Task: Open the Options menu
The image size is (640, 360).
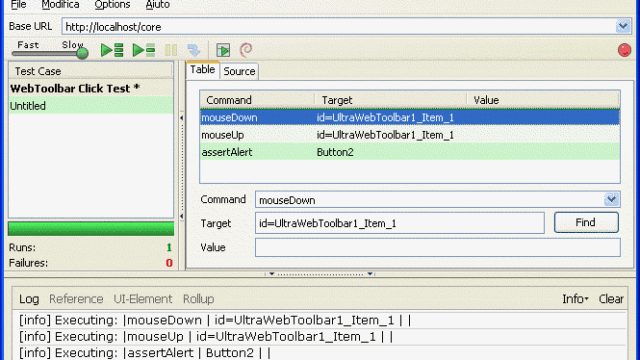Action: coord(112,5)
